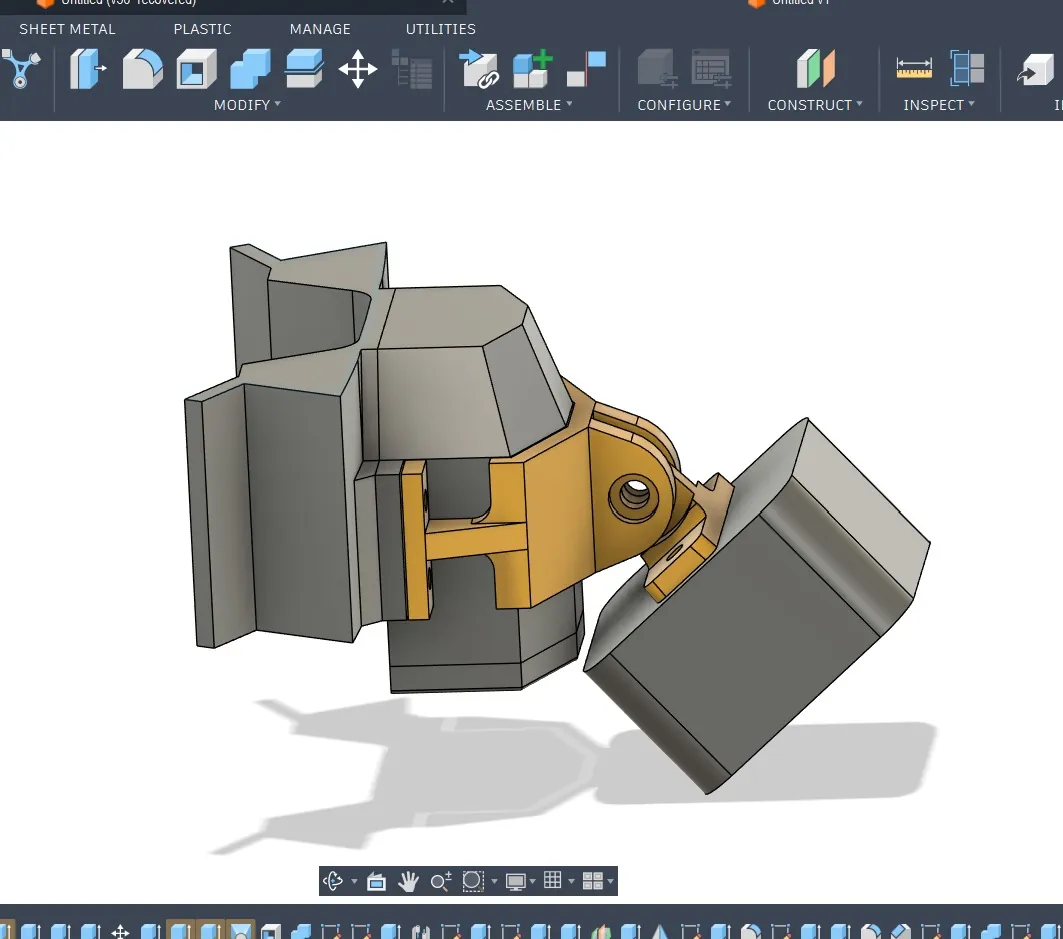
Task: Expand the Viewports dropdown arrow
Action: point(610,881)
